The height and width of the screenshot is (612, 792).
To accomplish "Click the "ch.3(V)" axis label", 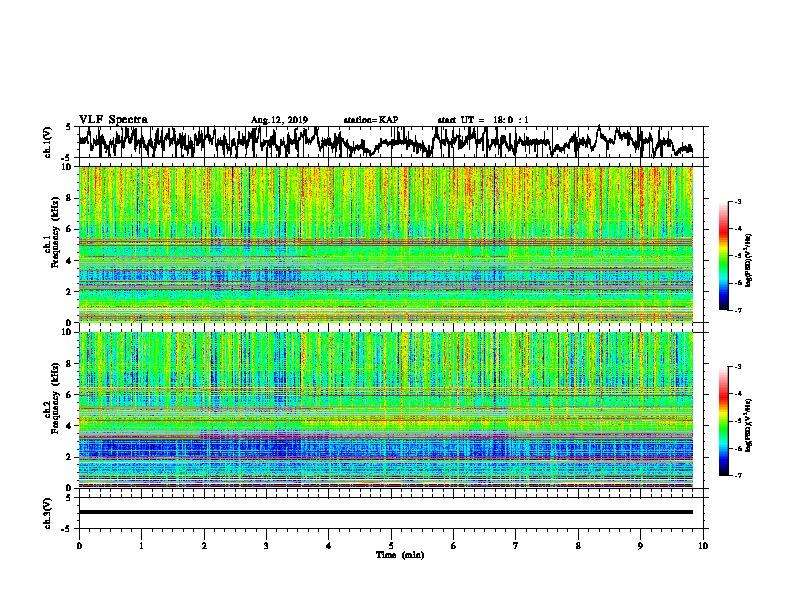I will pyautogui.click(x=48, y=513).
